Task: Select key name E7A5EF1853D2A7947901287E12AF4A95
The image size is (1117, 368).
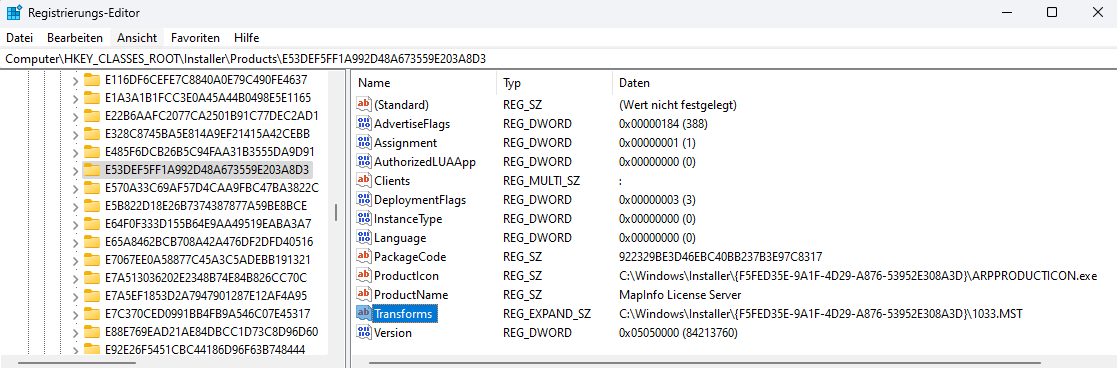Action: pos(206,295)
